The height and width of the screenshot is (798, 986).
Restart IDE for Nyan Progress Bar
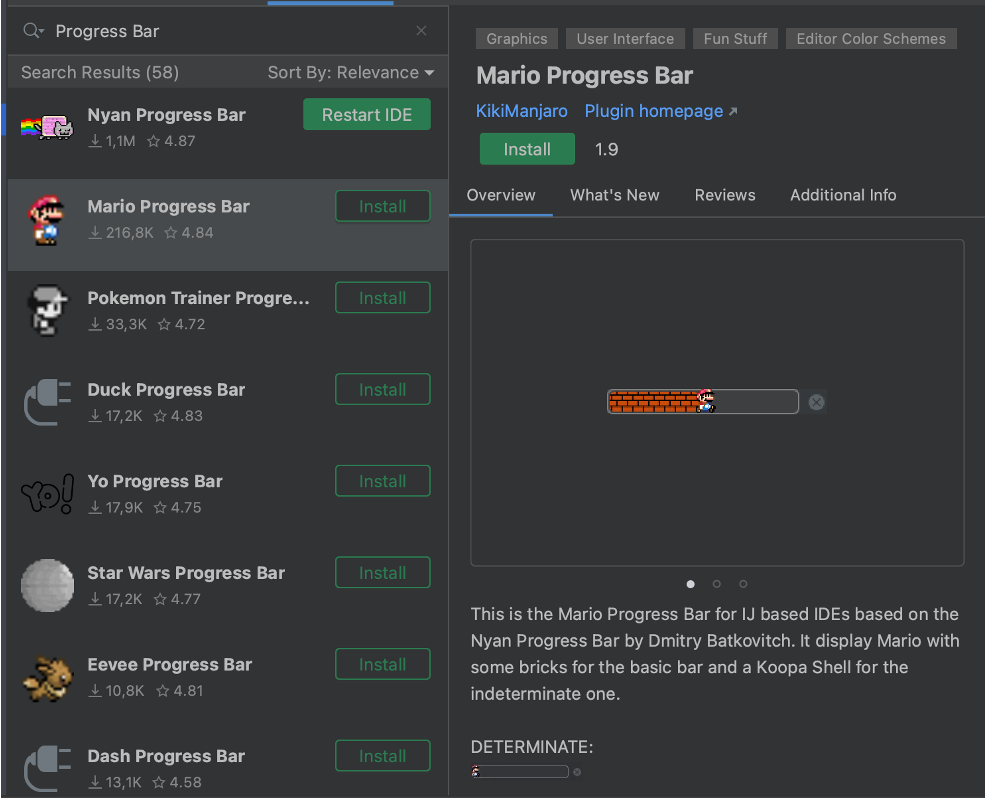(367, 114)
